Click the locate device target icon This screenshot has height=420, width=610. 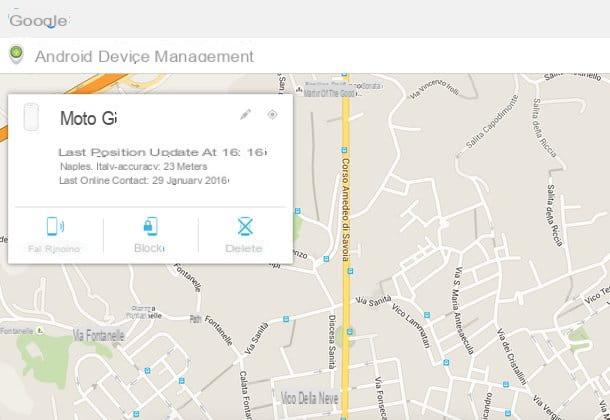(x=272, y=114)
